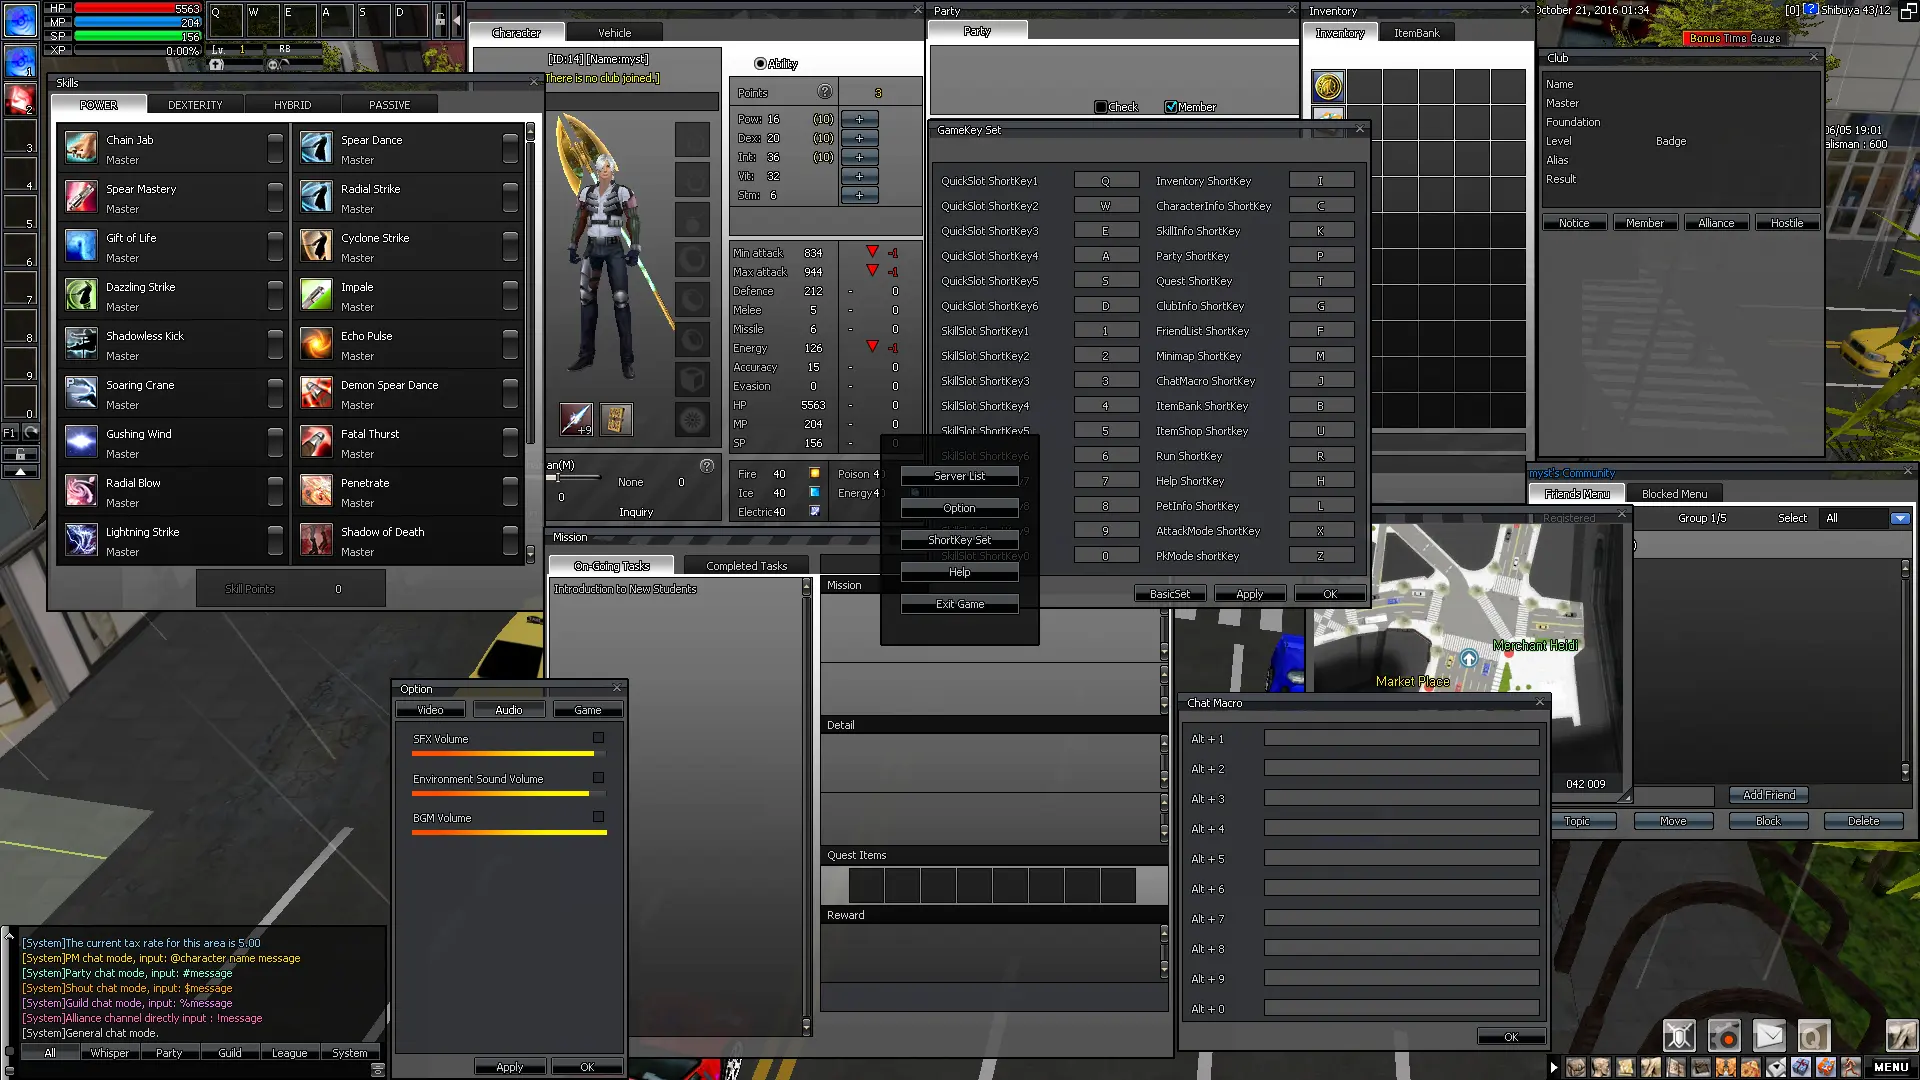Open the mail envelope icon
The height and width of the screenshot is (1080, 1920).
[1768, 1036]
